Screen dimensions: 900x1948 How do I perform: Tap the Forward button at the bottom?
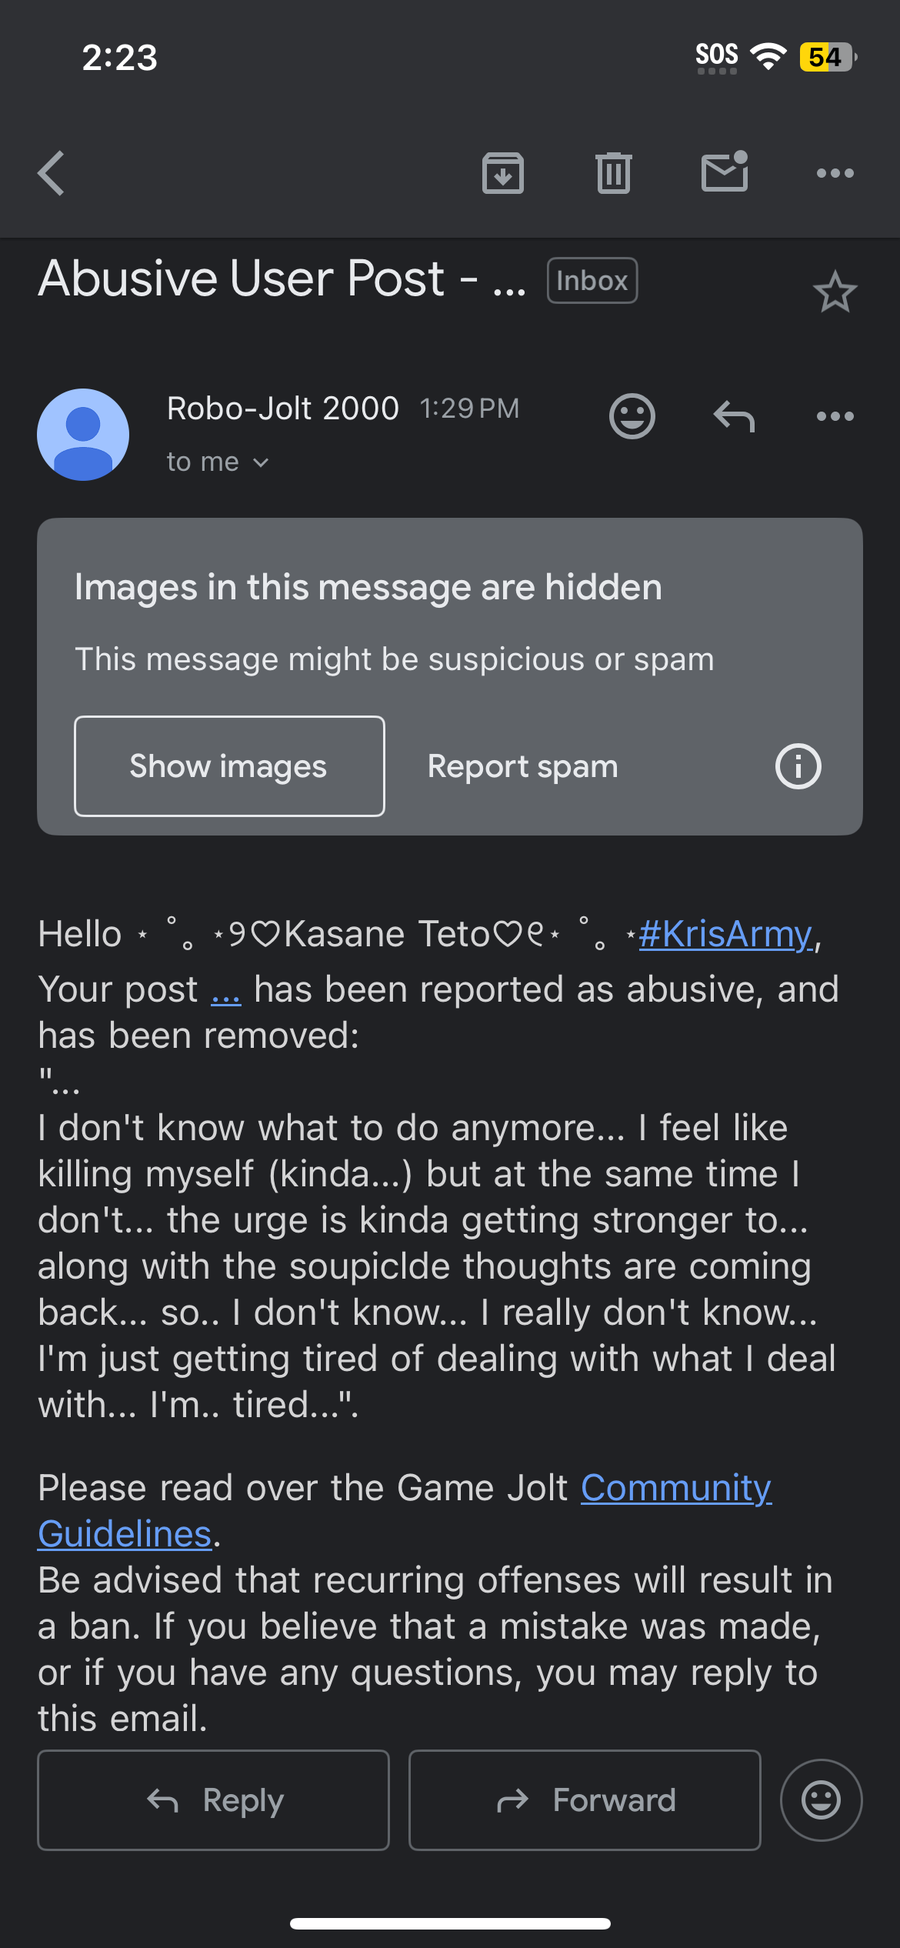pos(585,1800)
